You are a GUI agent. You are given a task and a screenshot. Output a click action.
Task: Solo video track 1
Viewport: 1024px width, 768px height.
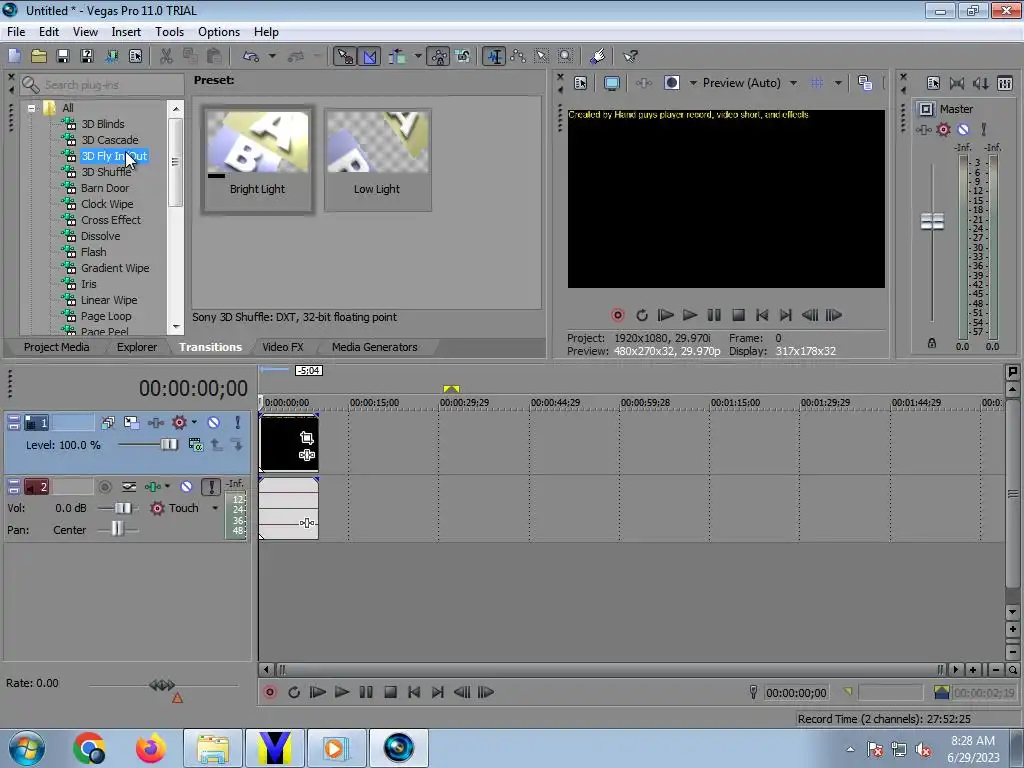(x=238, y=423)
